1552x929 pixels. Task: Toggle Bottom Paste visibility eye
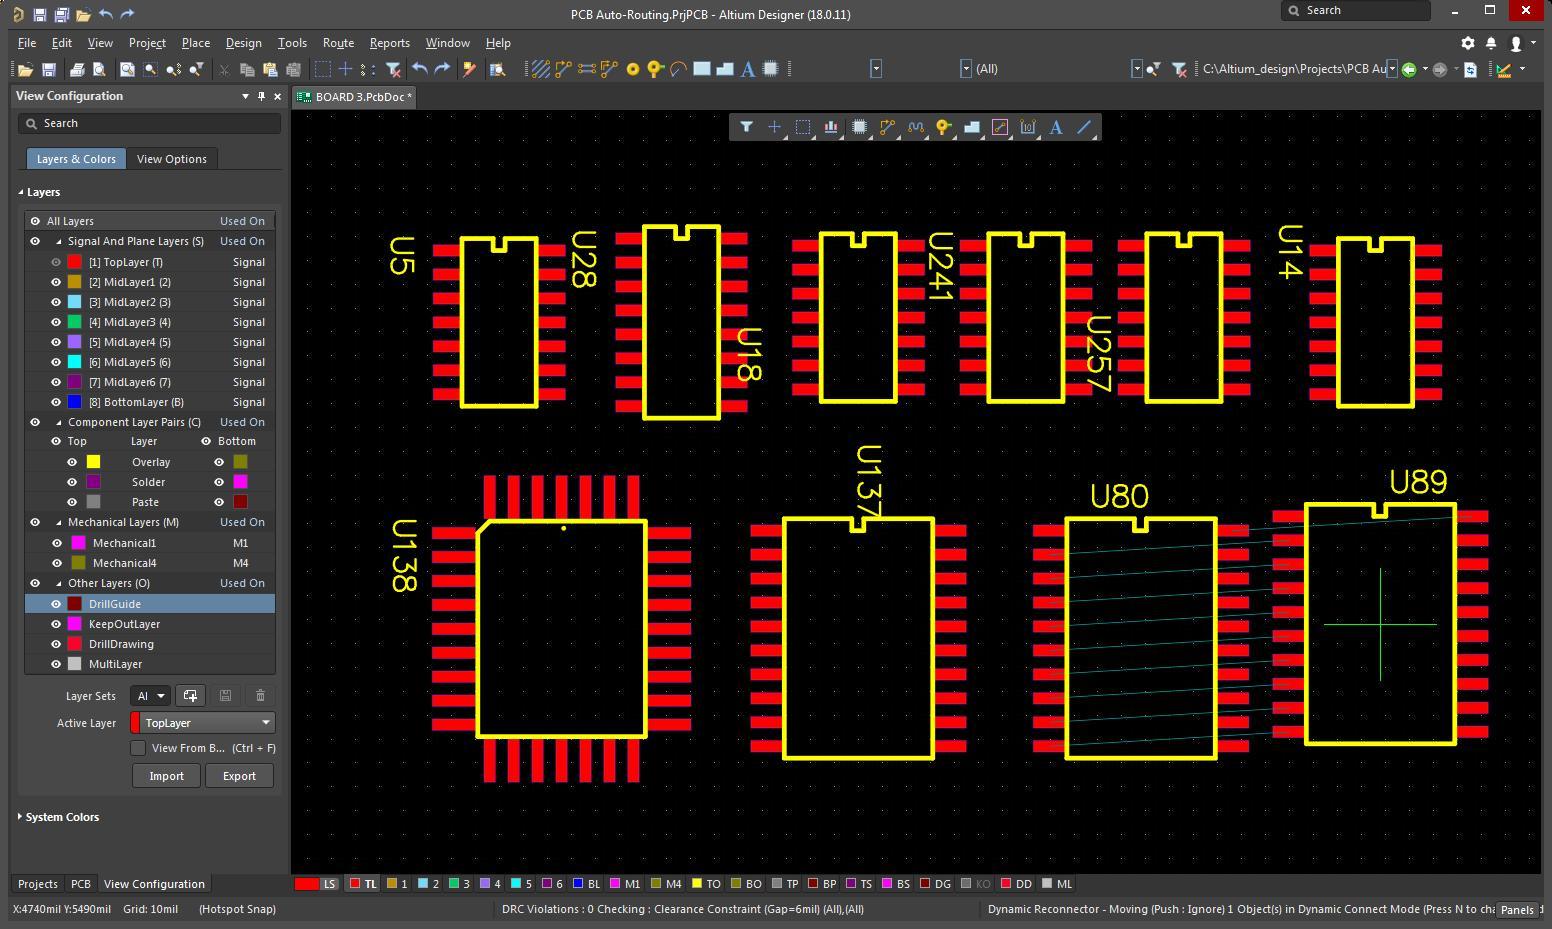219,502
